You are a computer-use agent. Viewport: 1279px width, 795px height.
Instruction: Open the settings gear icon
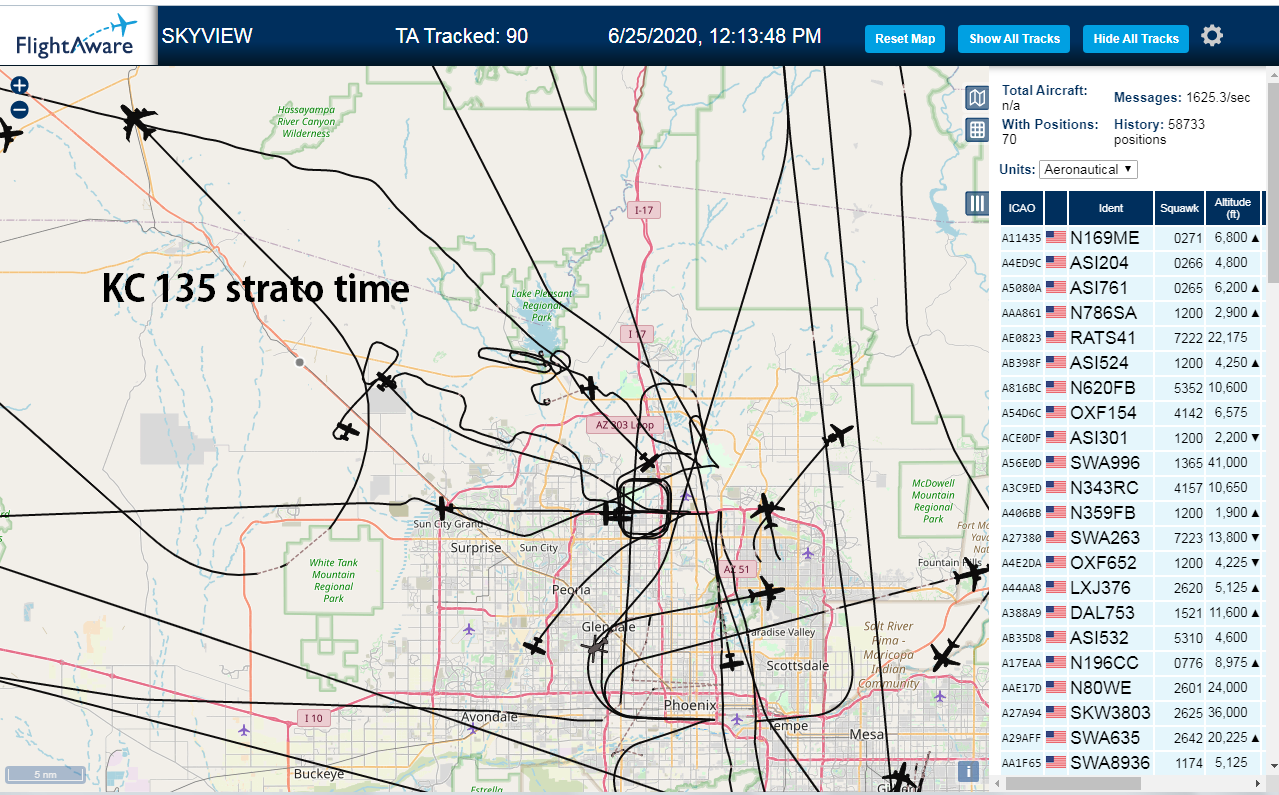coord(1212,37)
